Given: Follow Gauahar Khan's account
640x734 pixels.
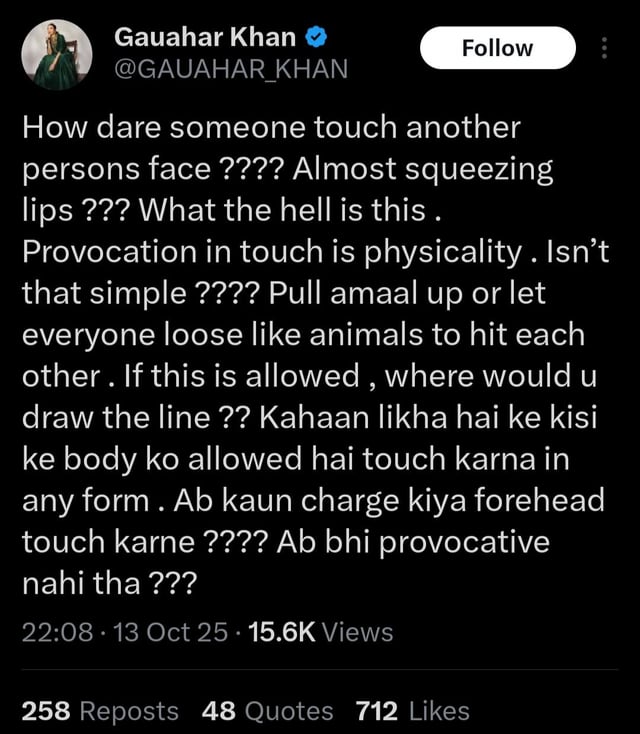Looking at the screenshot, I should click(x=498, y=48).
